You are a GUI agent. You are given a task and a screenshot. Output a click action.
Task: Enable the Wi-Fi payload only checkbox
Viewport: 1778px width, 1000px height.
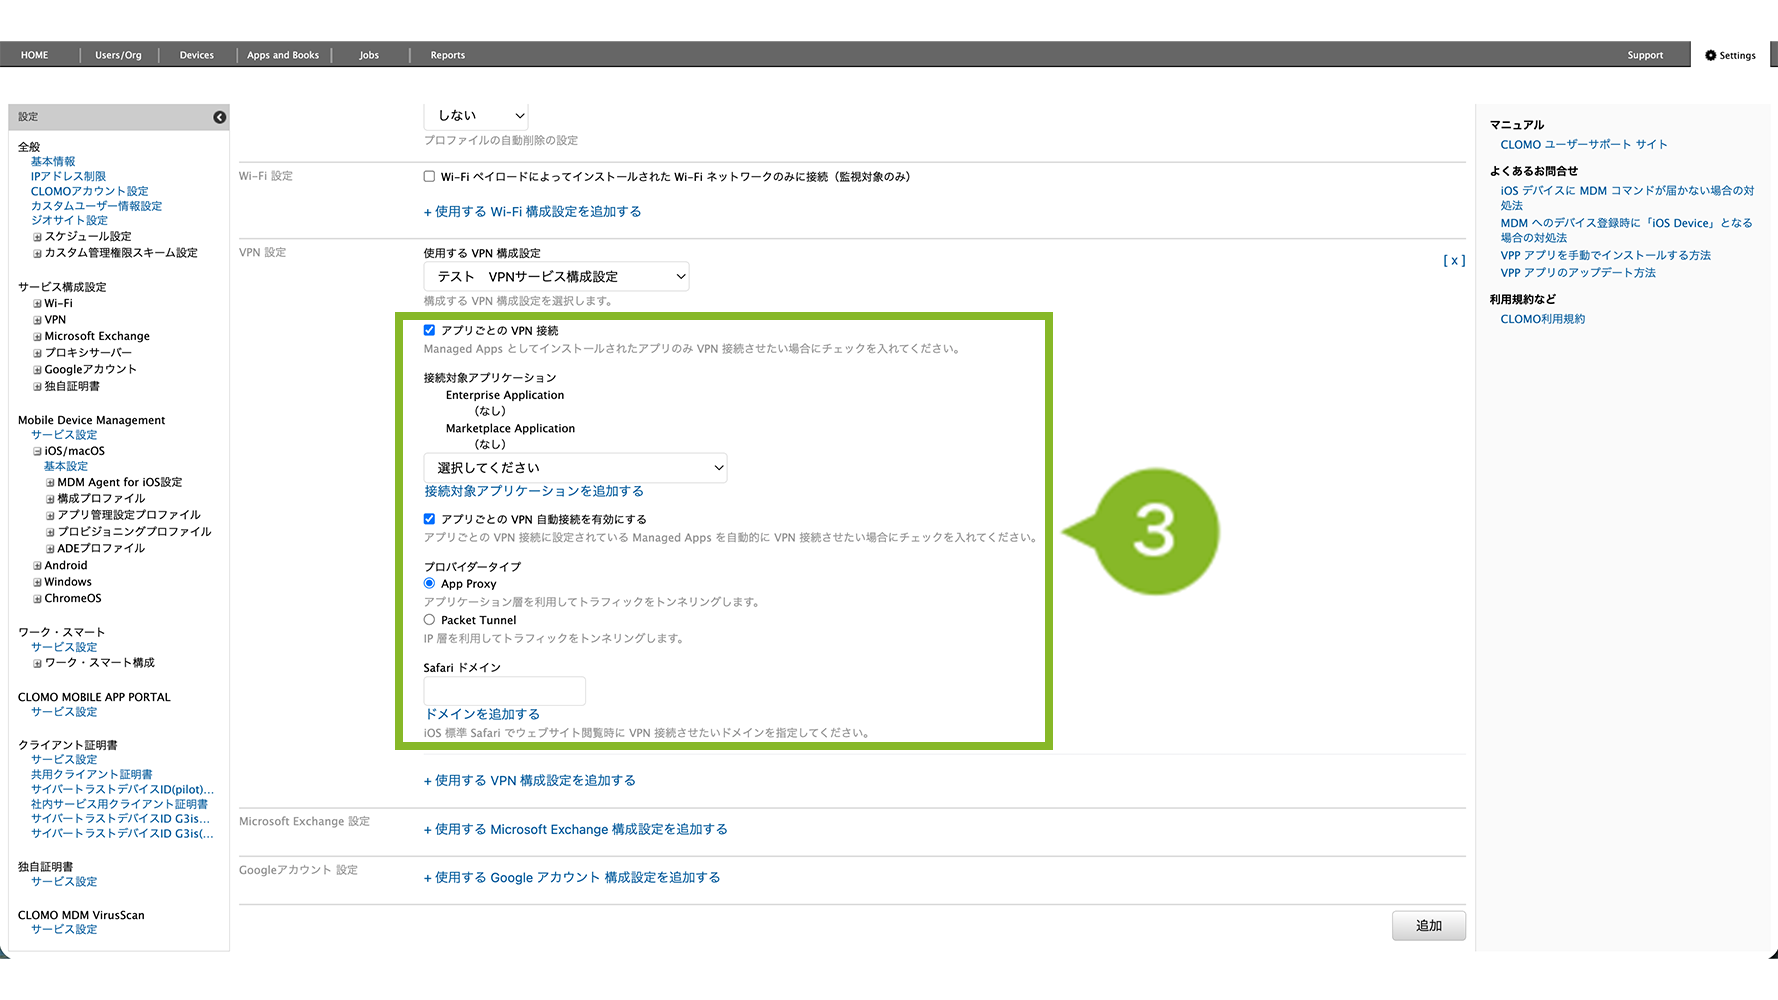[x=429, y=177]
